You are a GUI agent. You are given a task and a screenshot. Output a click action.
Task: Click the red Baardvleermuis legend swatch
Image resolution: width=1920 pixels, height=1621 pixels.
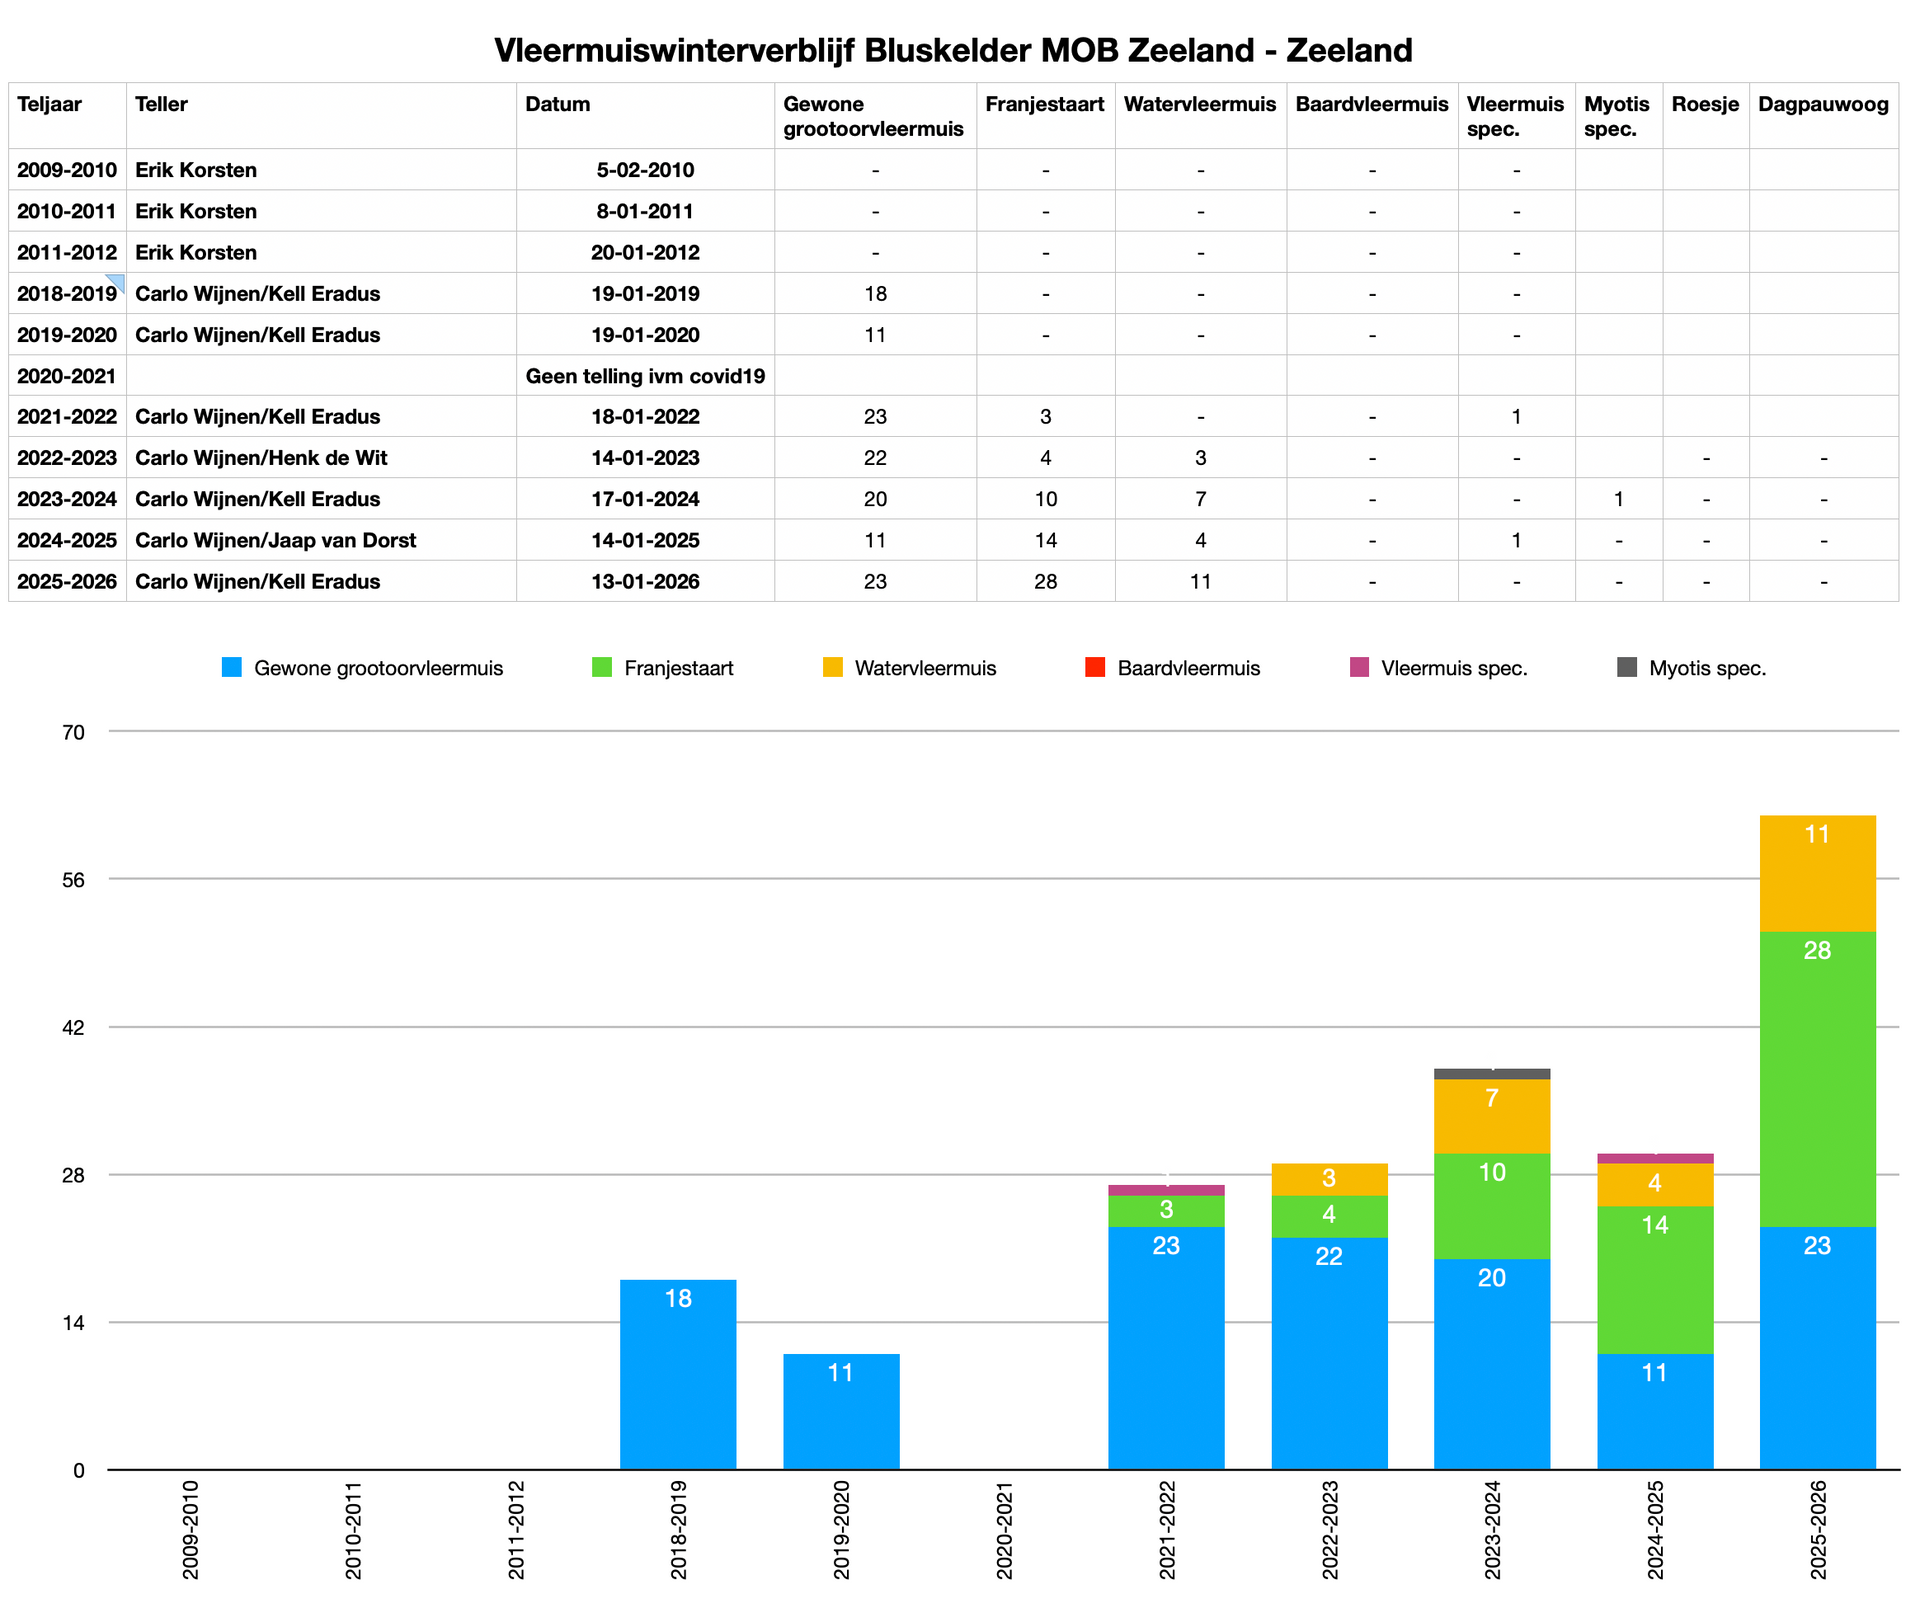coord(1095,668)
